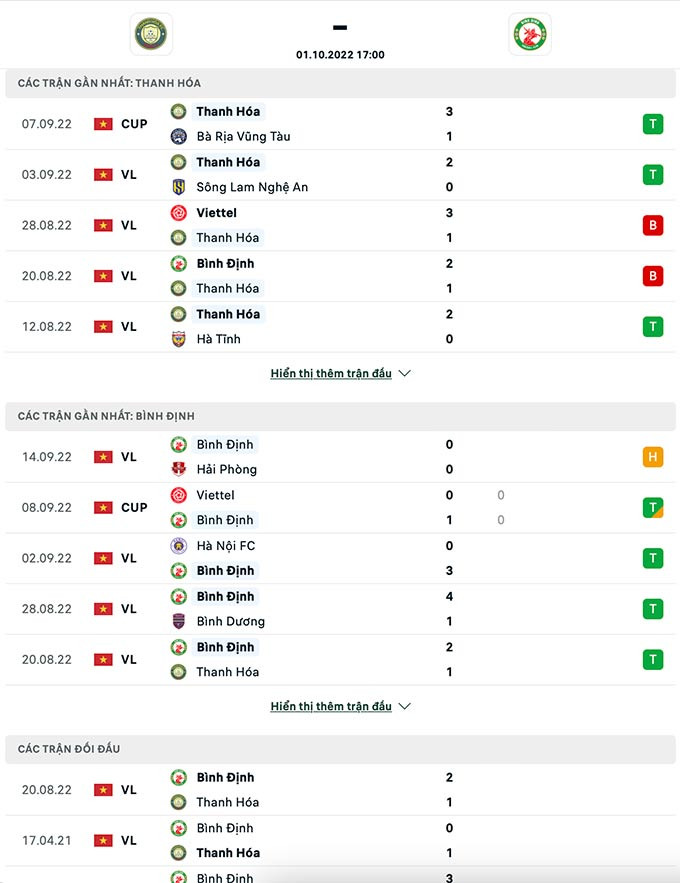This screenshot has width=680, height=883.
Task: Open the Hiển thị thêm trận đấu link under Thanh Hóa
Action: coord(331,374)
